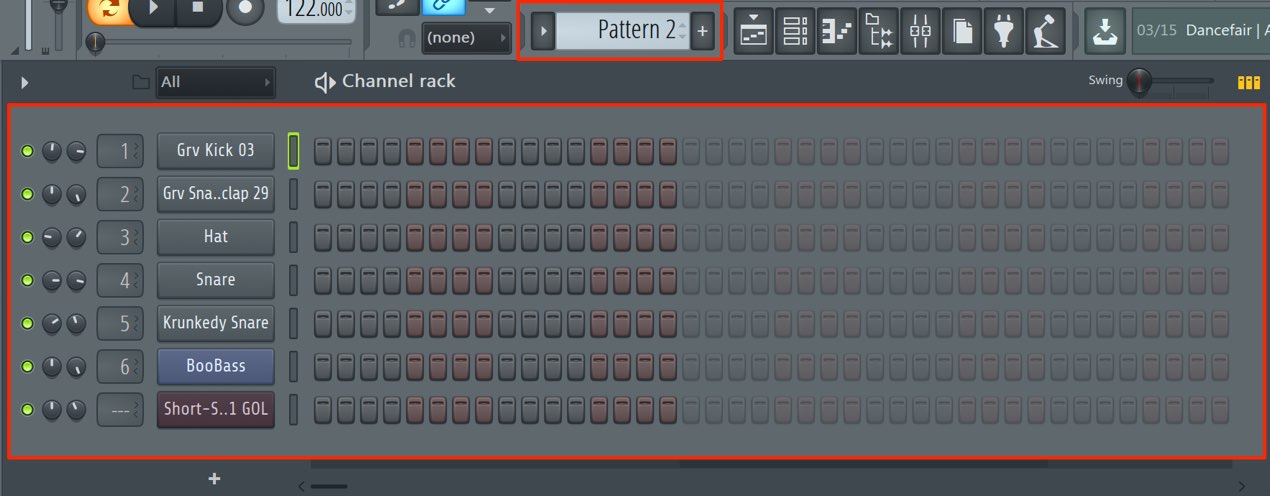Open the plugin picker plug icon
Image resolution: width=1270 pixels, height=496 pixels.
1003,31
